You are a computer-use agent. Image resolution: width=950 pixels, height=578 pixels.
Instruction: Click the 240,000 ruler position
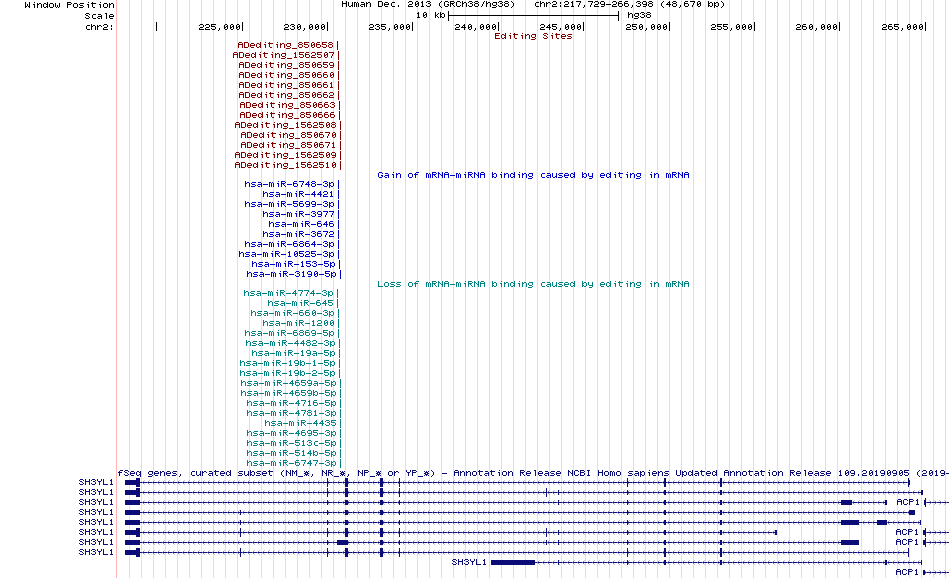(476, 27)
